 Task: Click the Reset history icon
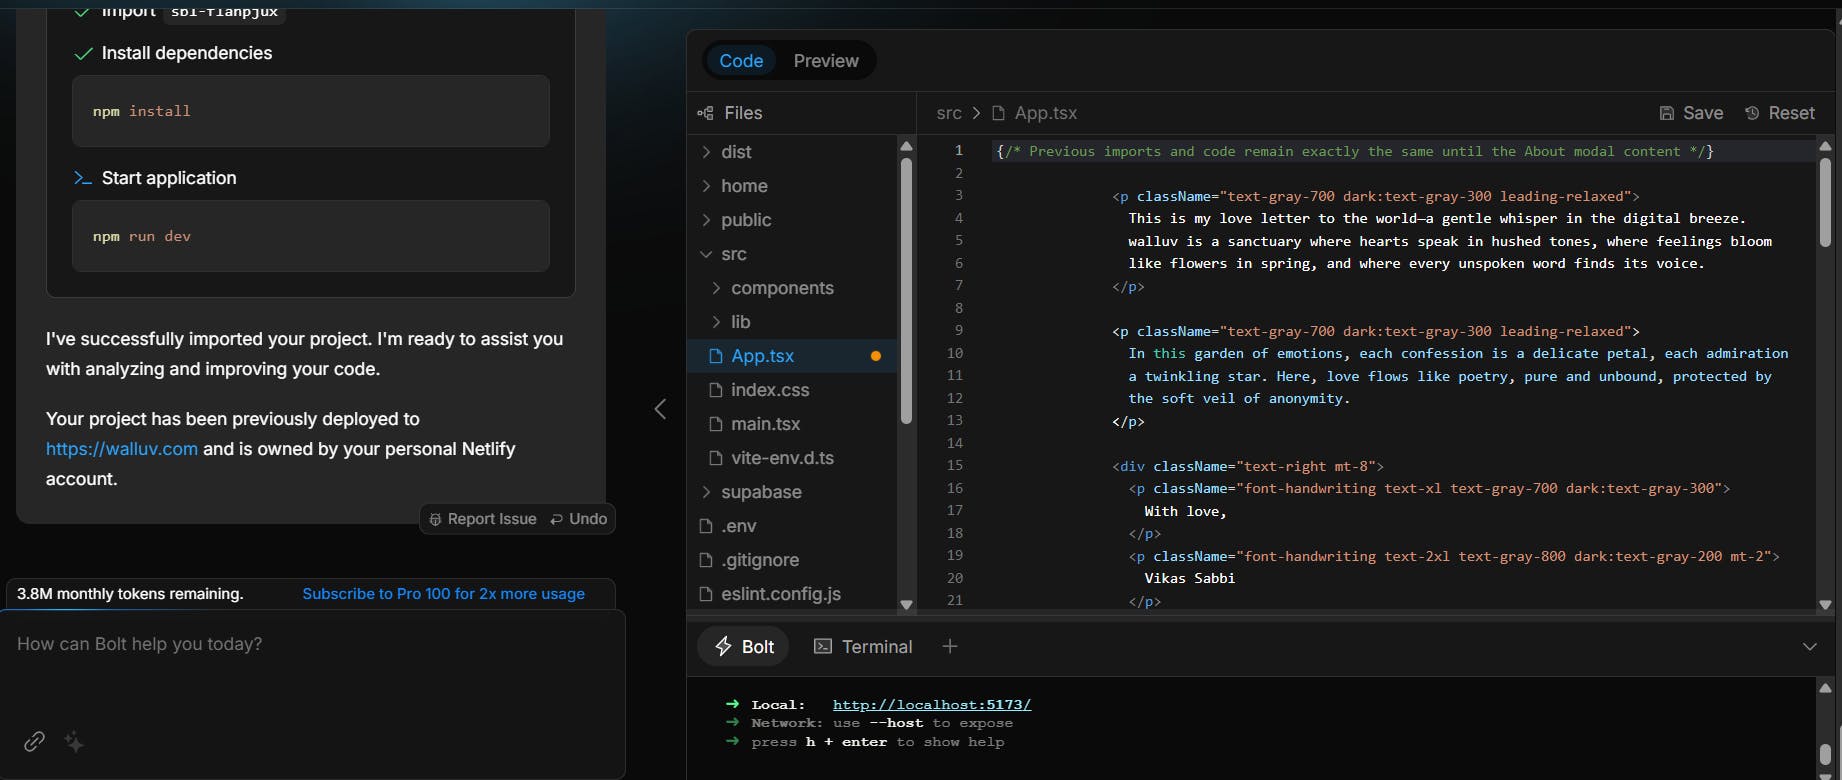tap(1752, 113)
